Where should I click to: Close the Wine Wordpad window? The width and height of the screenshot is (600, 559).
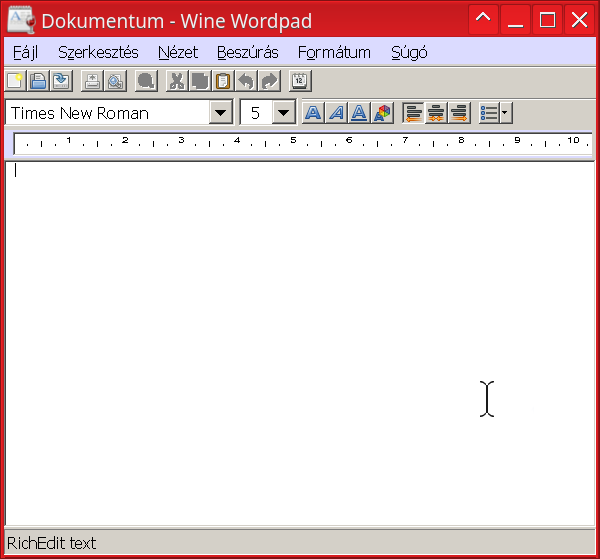click(579, 20)
